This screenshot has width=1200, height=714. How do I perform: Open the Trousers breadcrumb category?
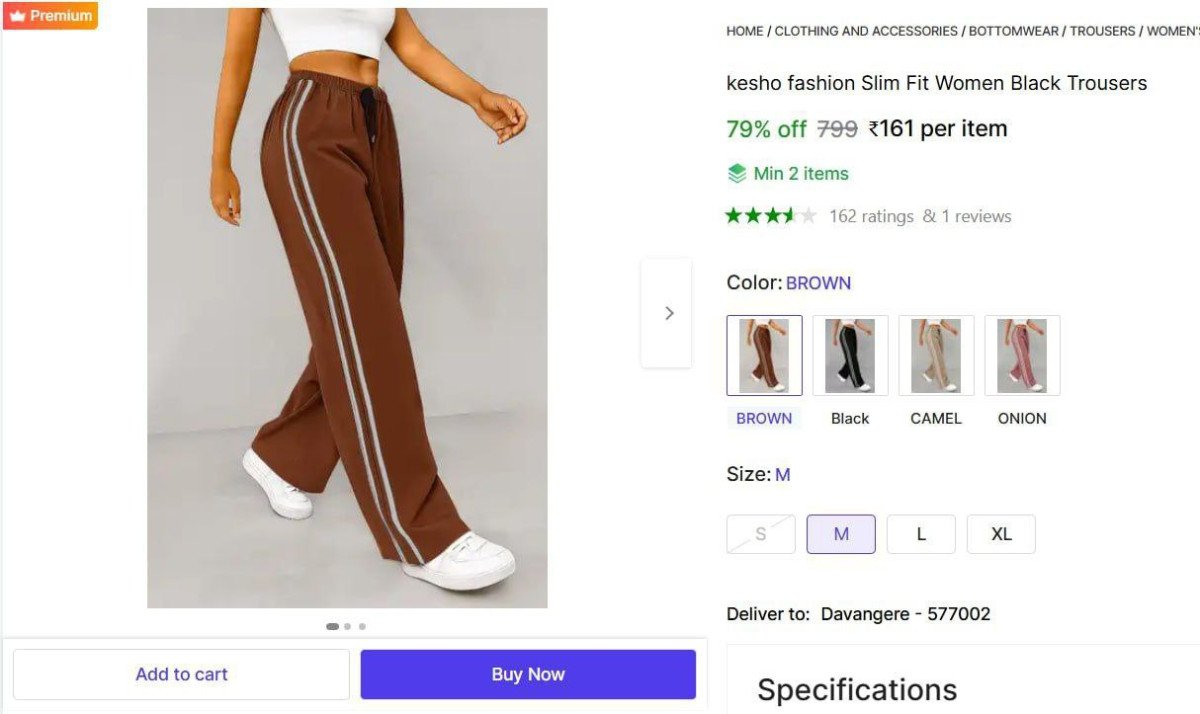(x=1102, y=31)
